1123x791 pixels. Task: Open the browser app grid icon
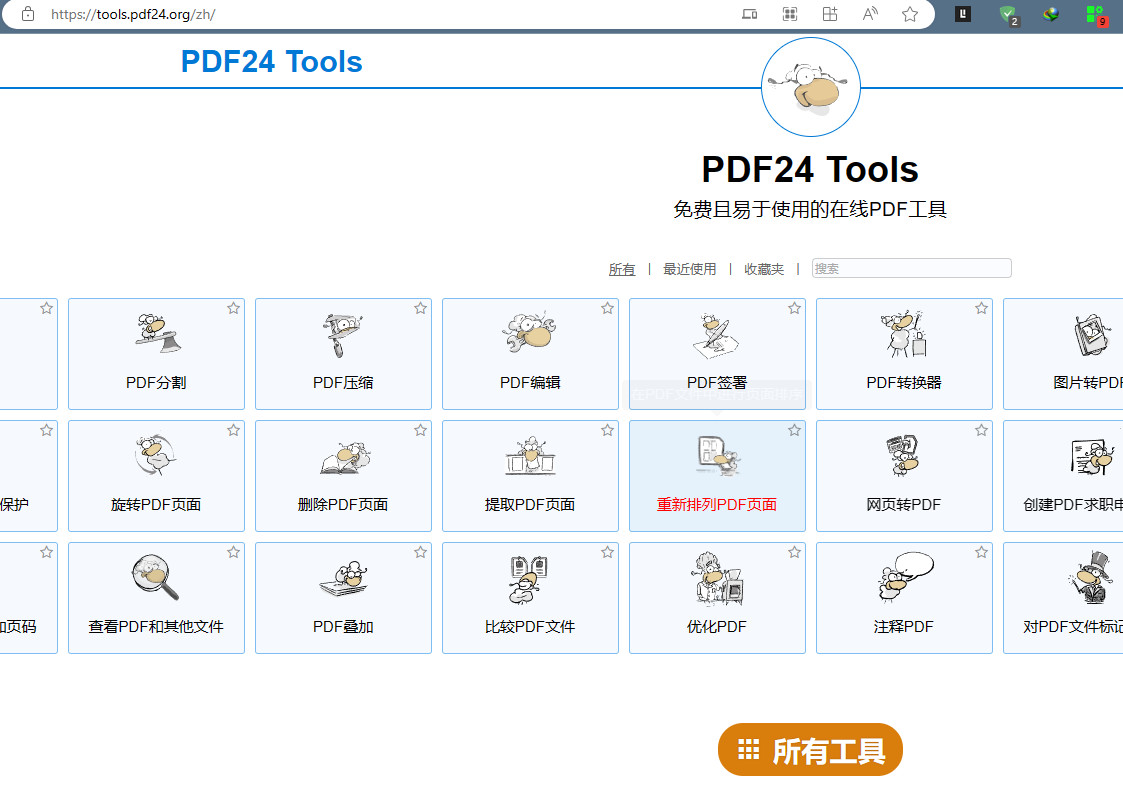789,14
